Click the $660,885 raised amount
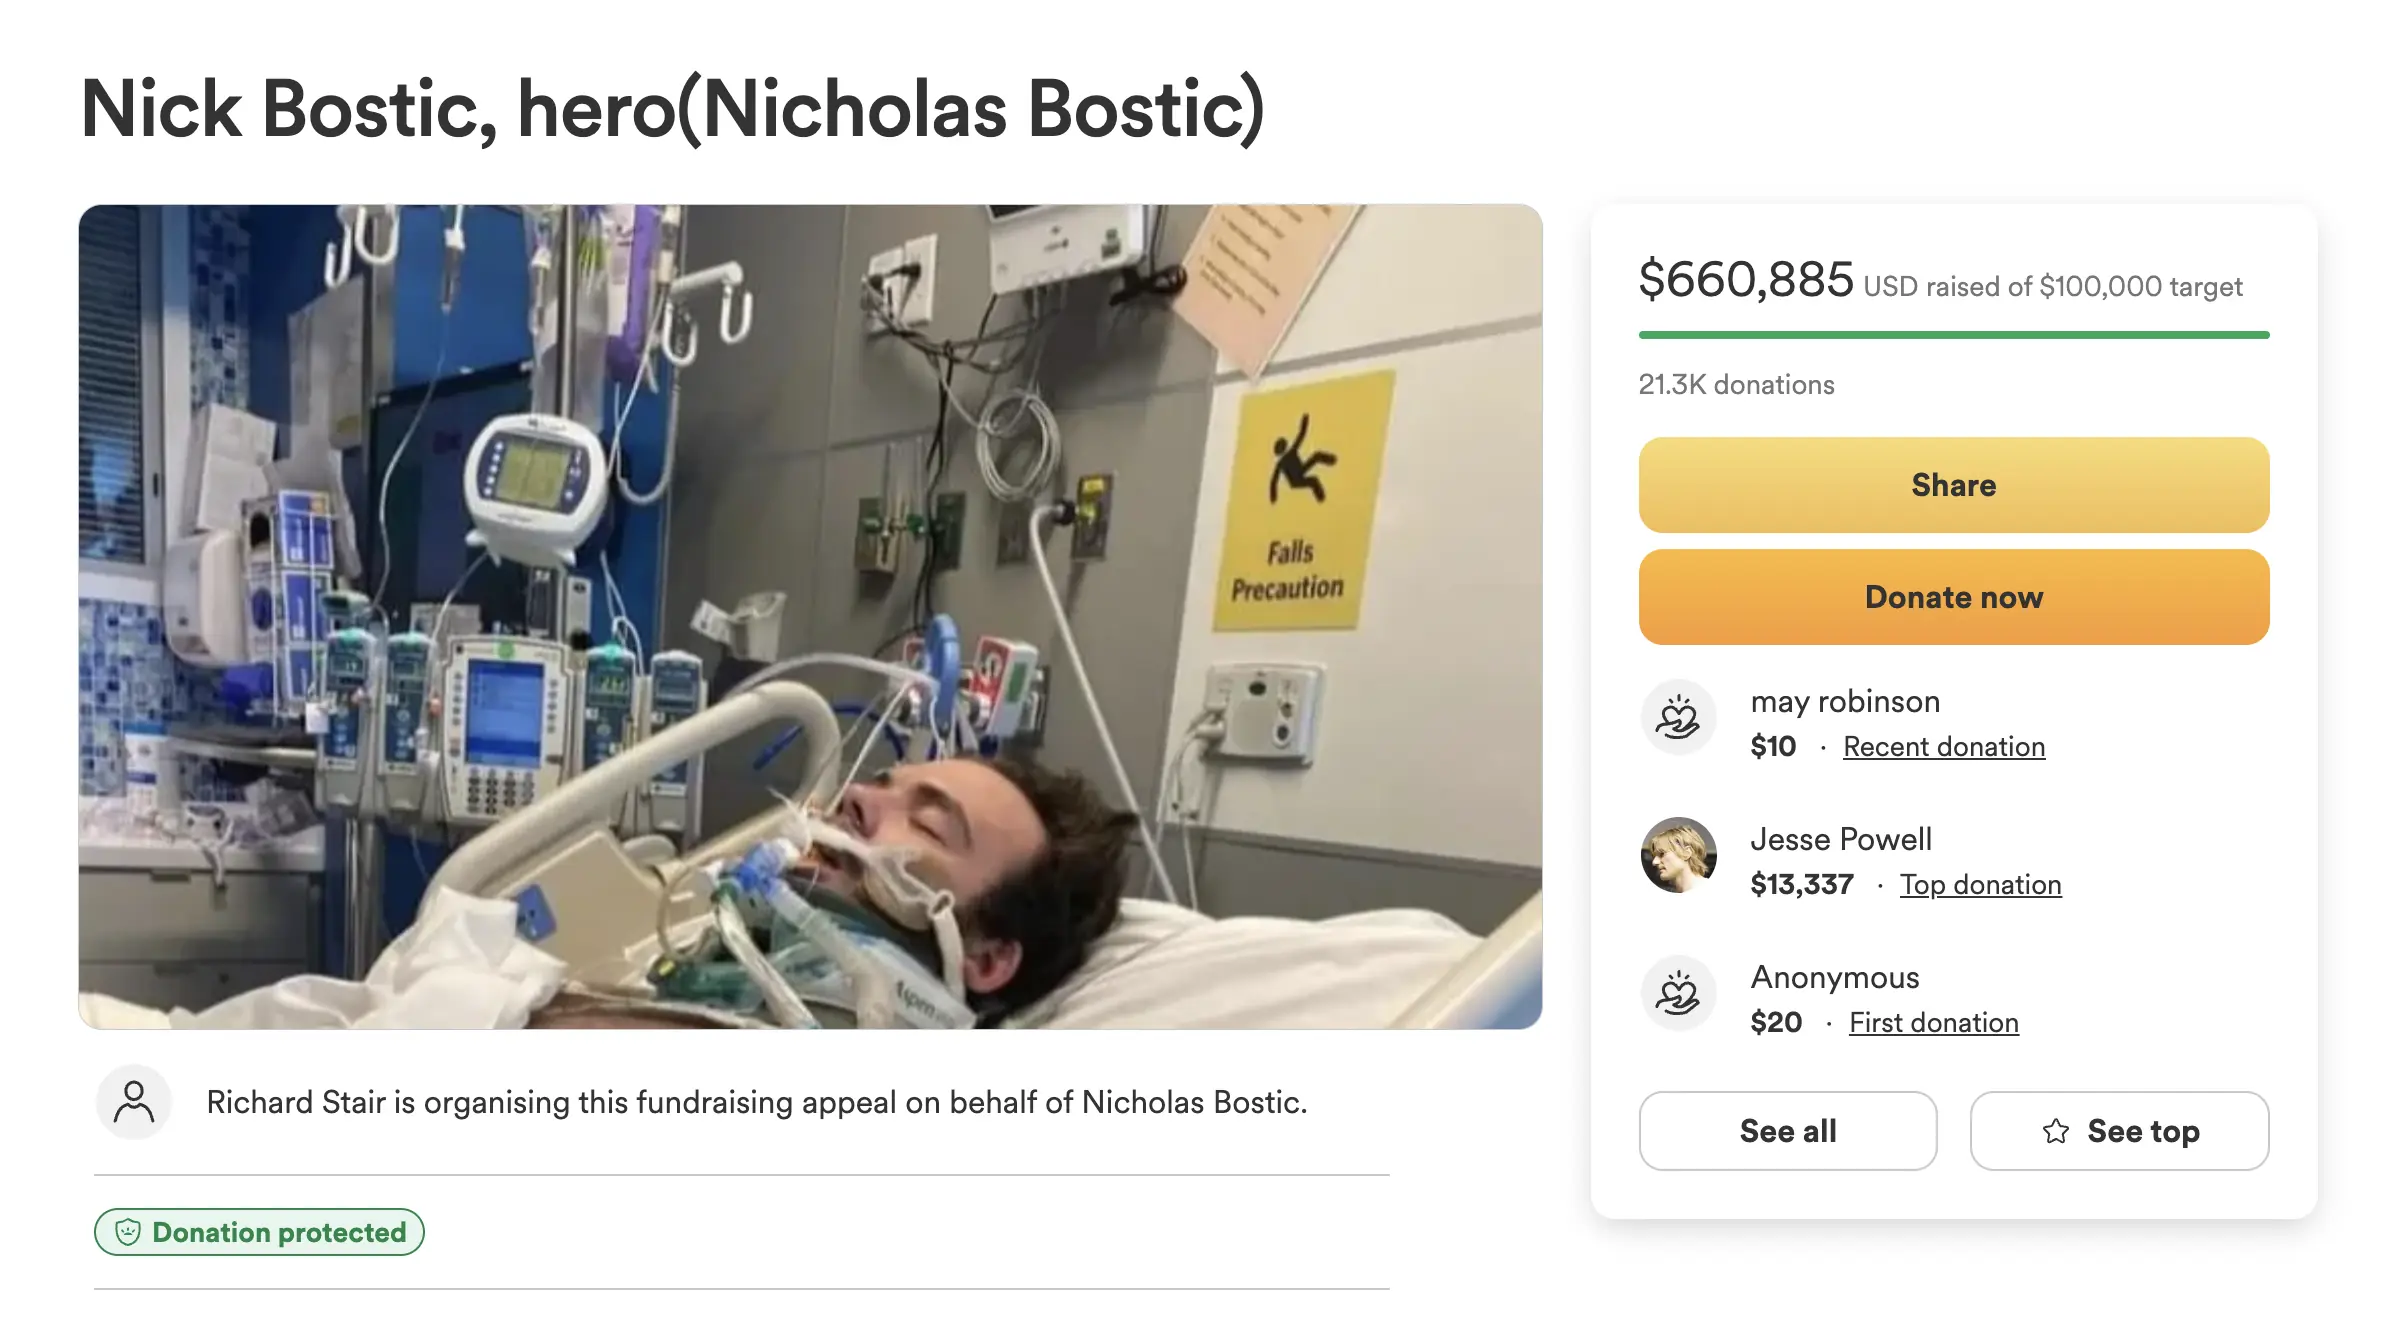This screenshot has width=2396, height=1338. (1745, 280)
